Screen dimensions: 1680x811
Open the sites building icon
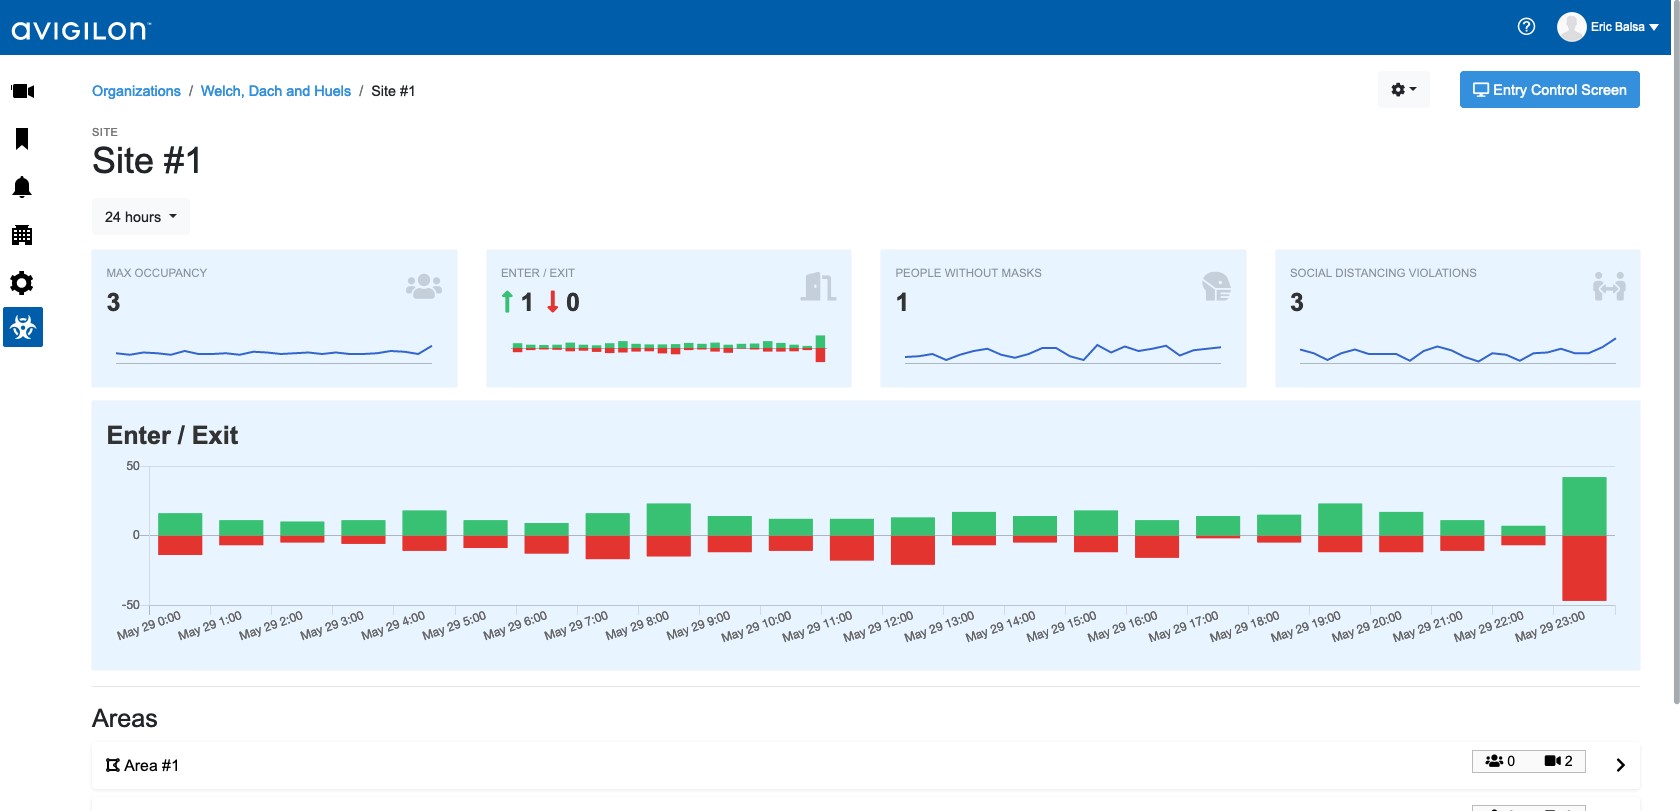pyautogui.click(x=22, y=235)
